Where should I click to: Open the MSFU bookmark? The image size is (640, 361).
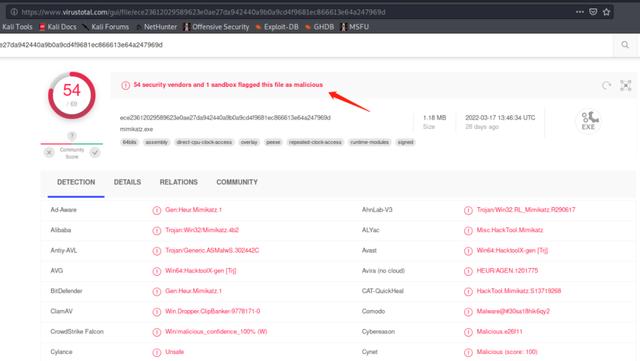click(355, 27)
